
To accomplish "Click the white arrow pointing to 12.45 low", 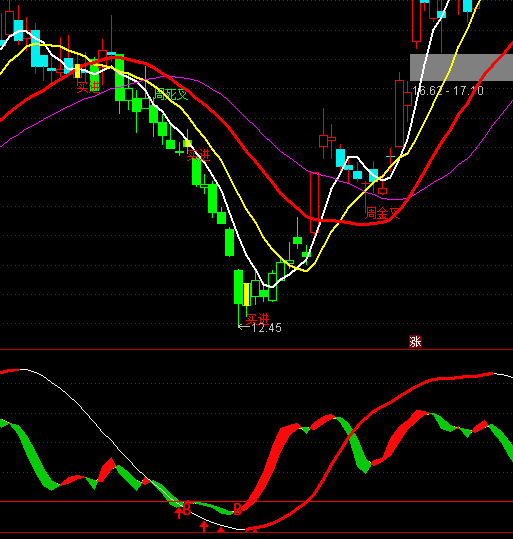I will (244, 327).
